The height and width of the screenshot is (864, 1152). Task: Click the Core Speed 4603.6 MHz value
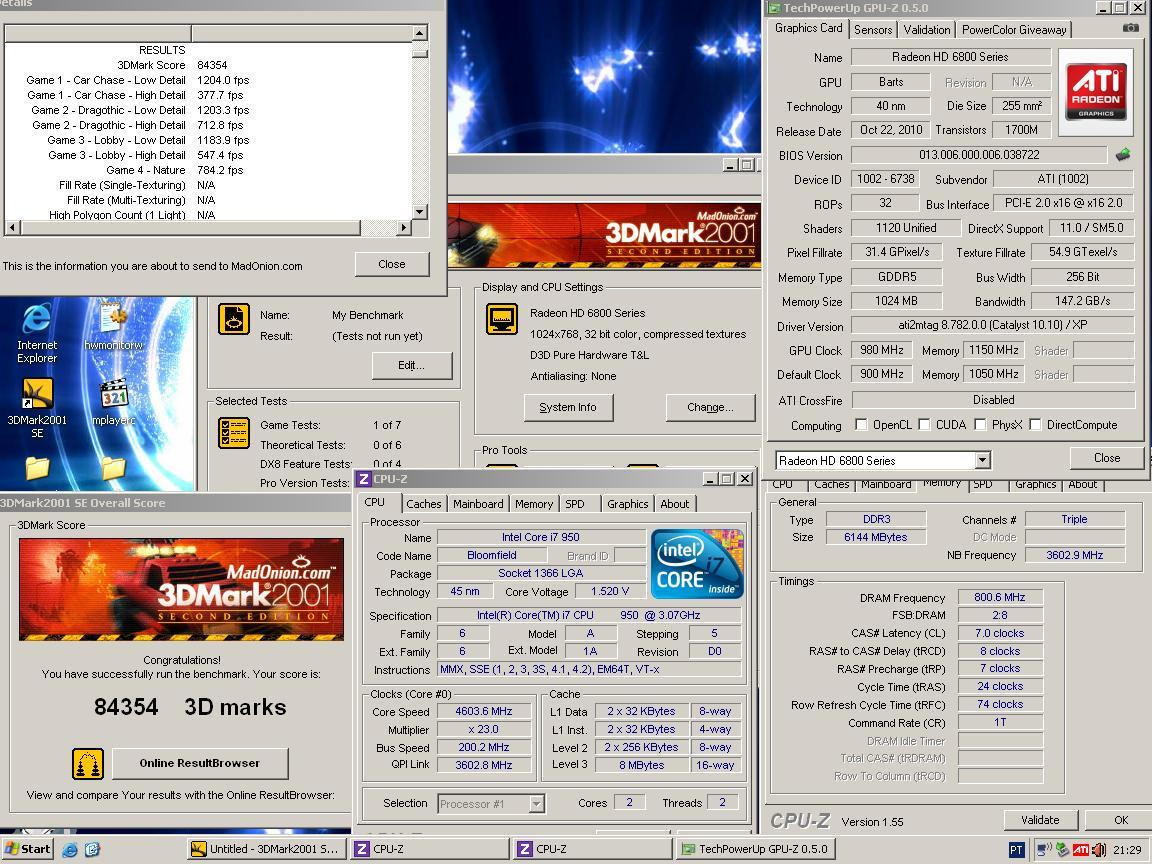(x=483, y=711)
